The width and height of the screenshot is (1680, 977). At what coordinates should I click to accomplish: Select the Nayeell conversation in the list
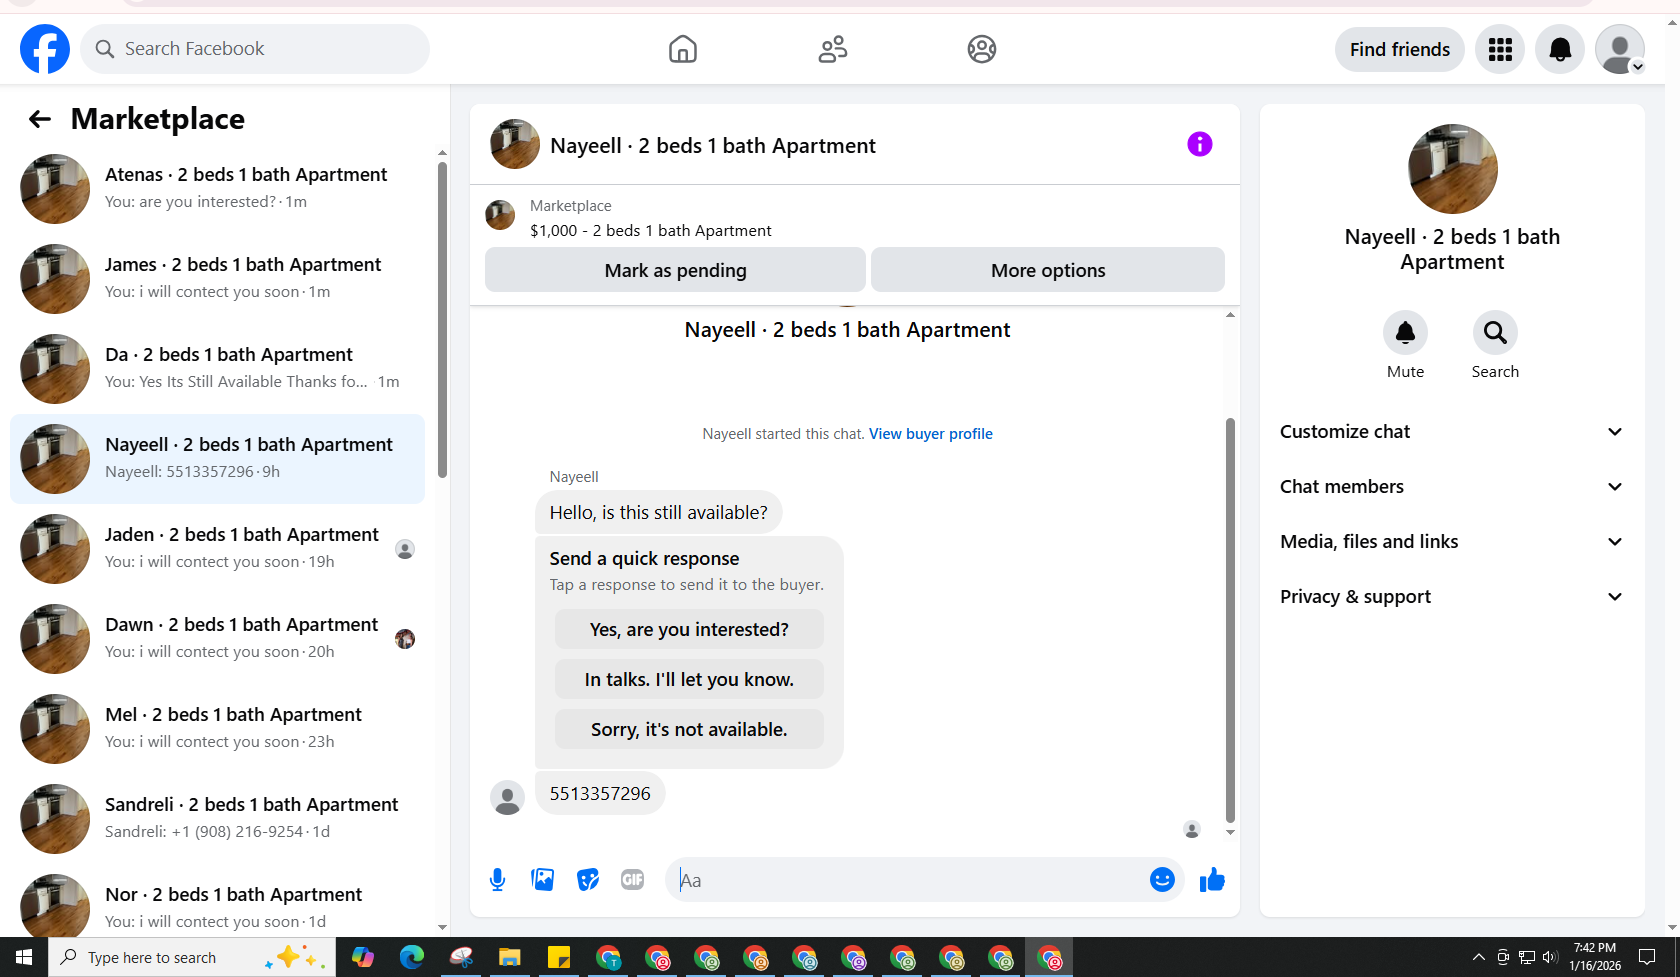(x=218, y=459)
